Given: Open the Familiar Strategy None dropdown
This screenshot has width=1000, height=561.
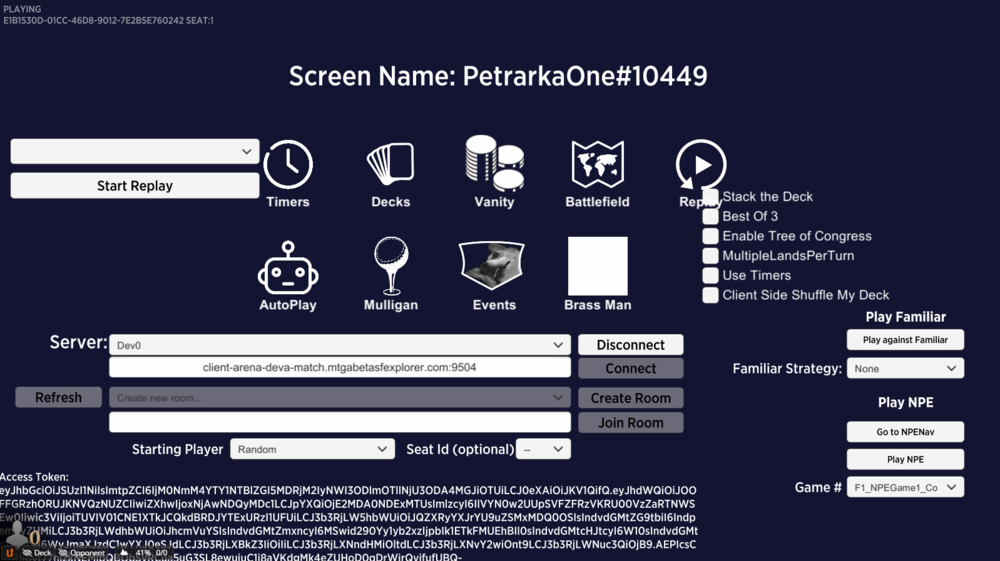Looking at the screenshot, I should 905,368.
